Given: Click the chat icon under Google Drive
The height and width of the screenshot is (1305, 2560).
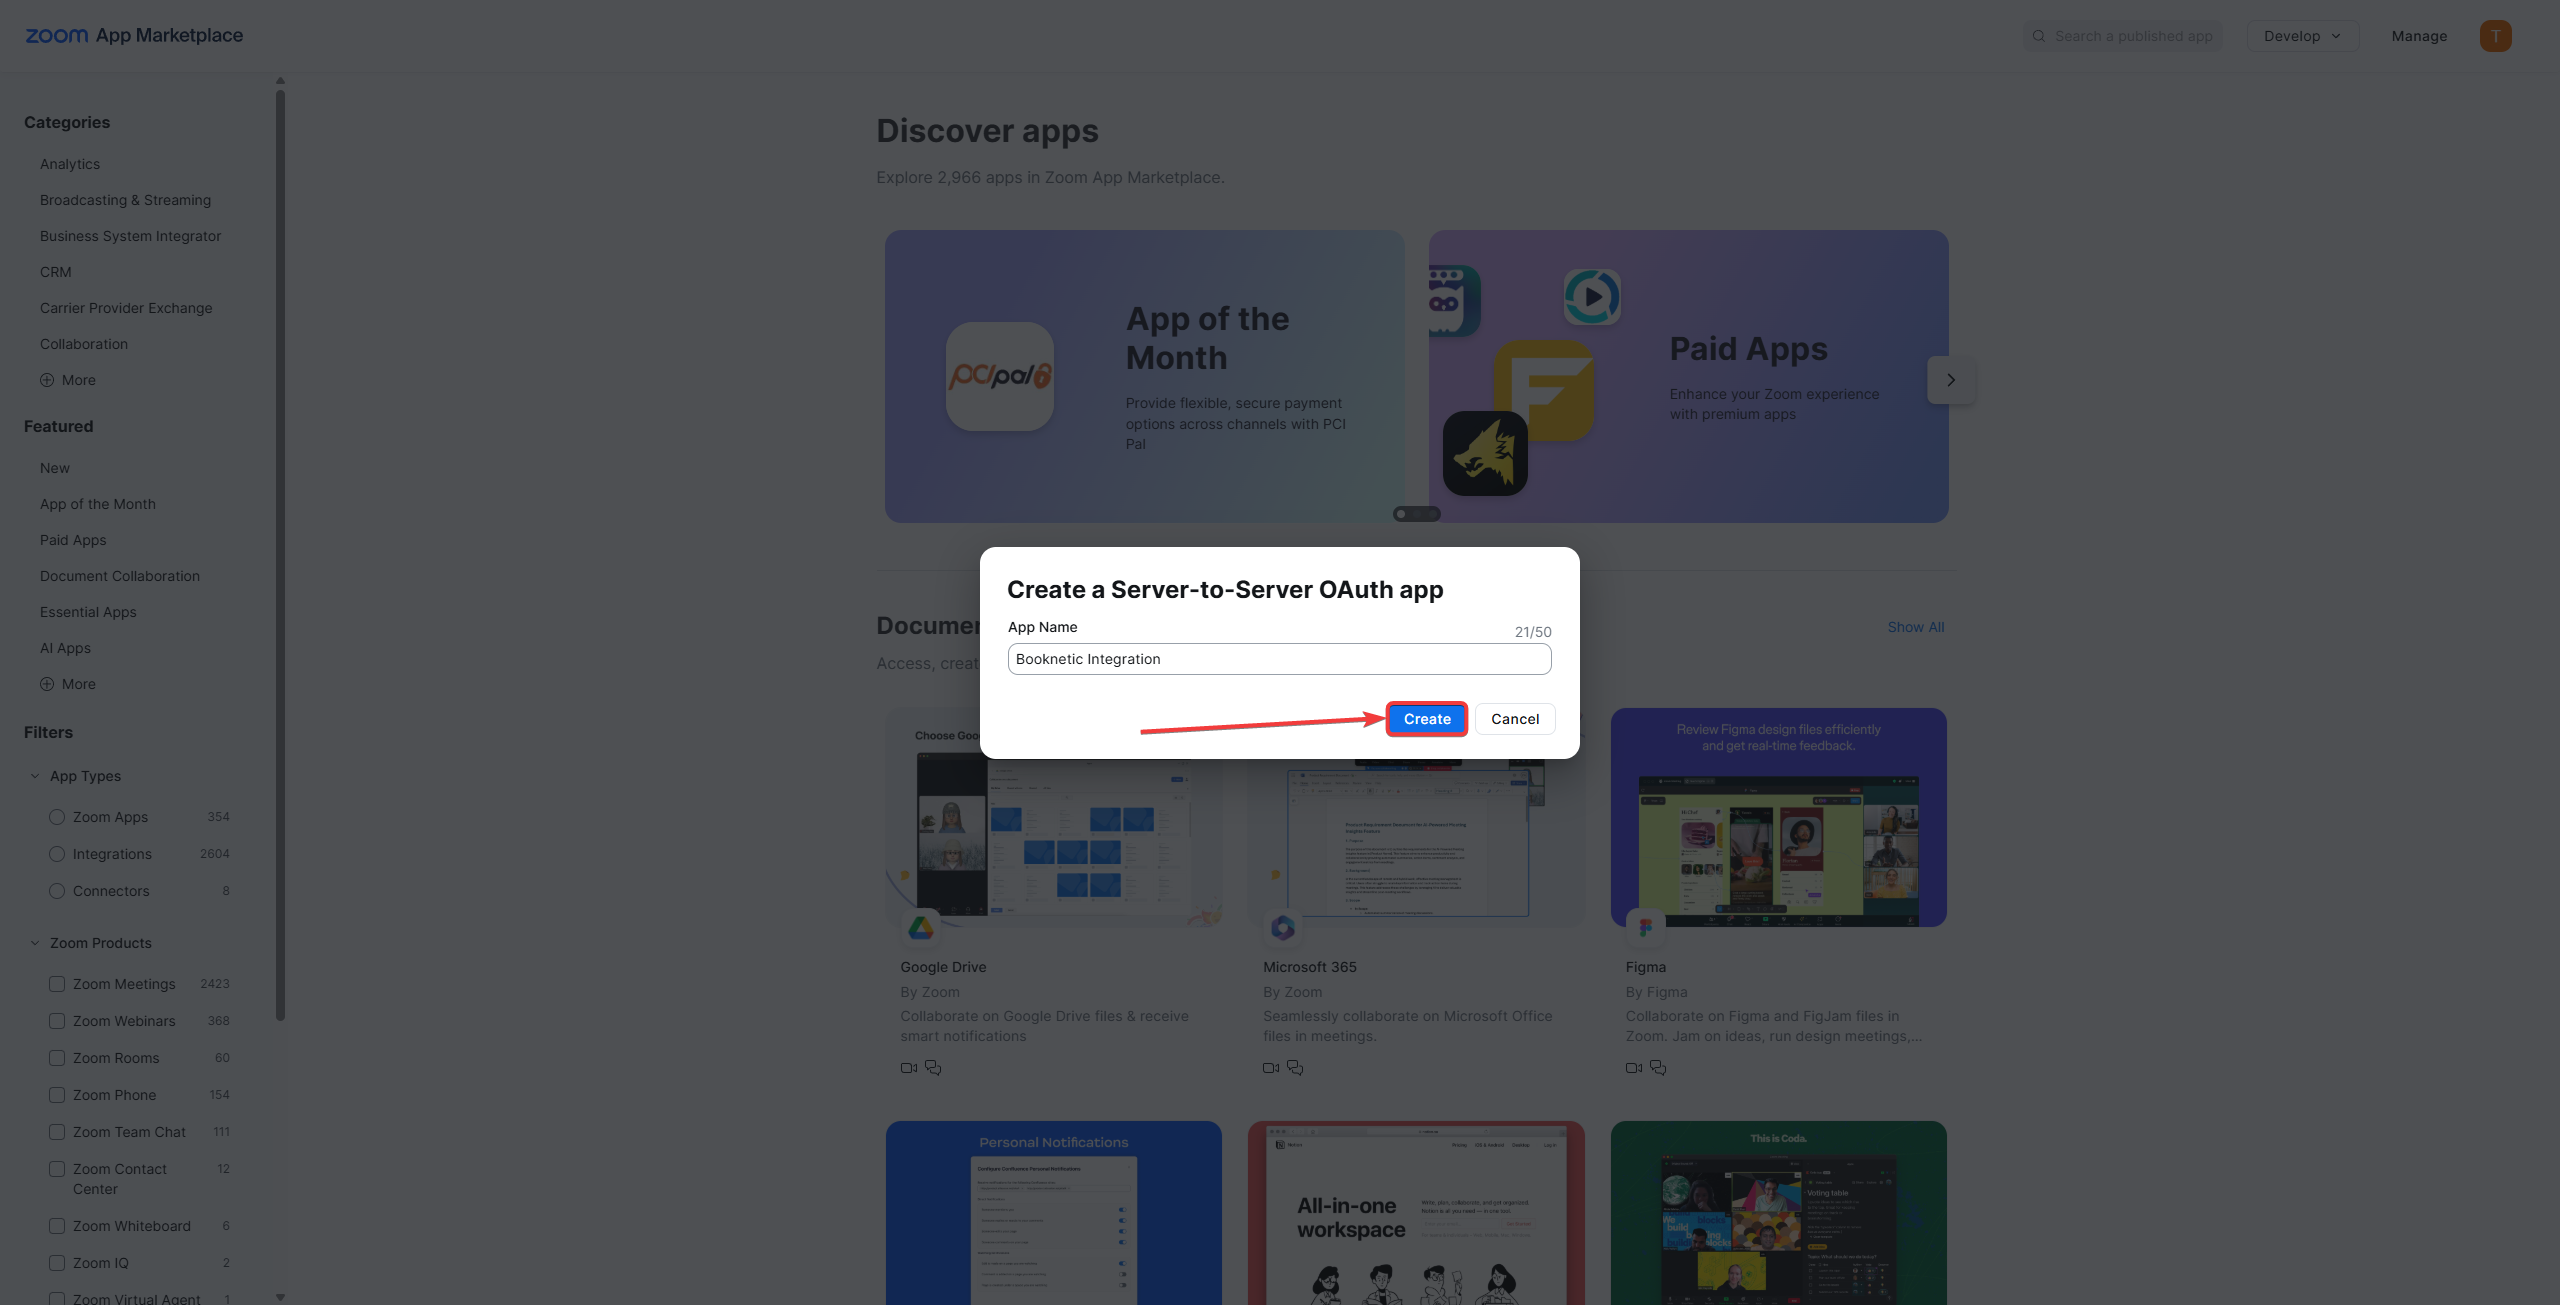Looking at the screenshot, I should [933, 1068].
